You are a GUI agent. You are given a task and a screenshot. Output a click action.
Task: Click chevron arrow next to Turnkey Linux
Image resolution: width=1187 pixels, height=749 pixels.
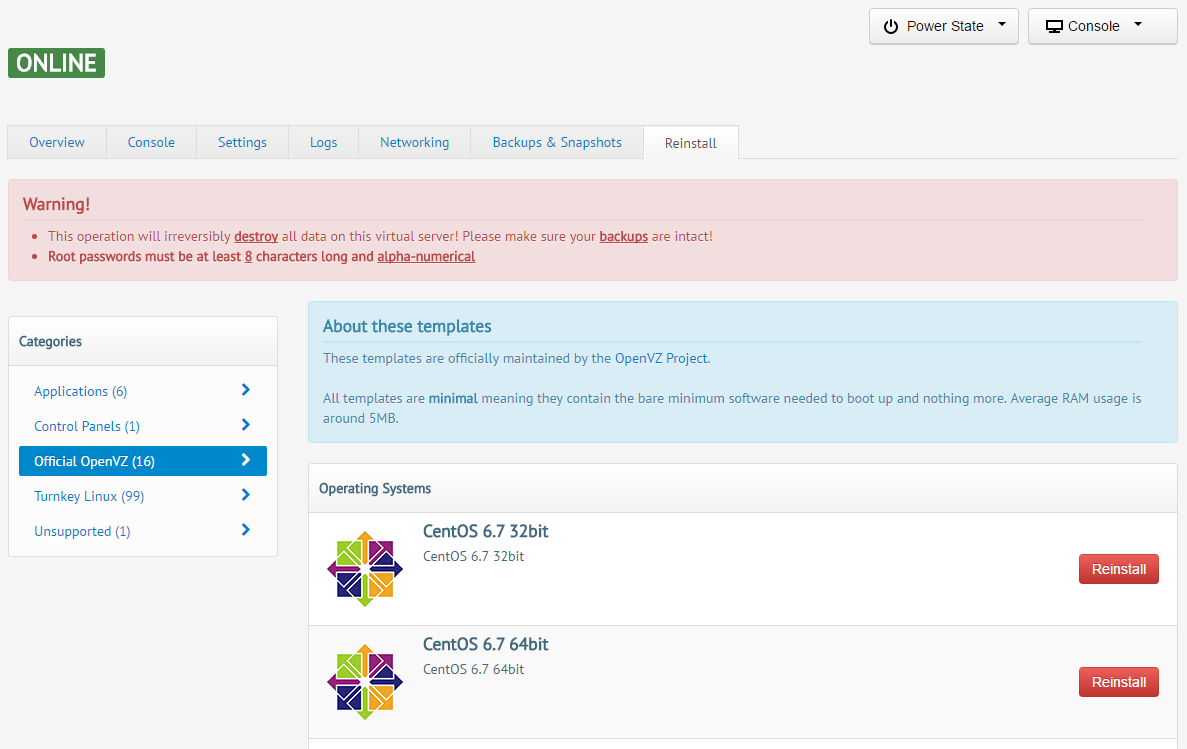click(246, 495)
